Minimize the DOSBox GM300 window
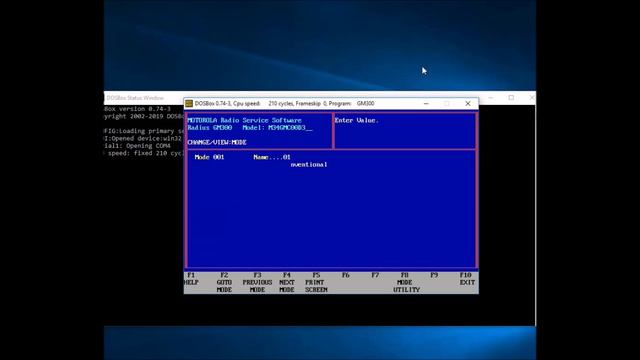The image size is (640, 360). coord(426,104)
